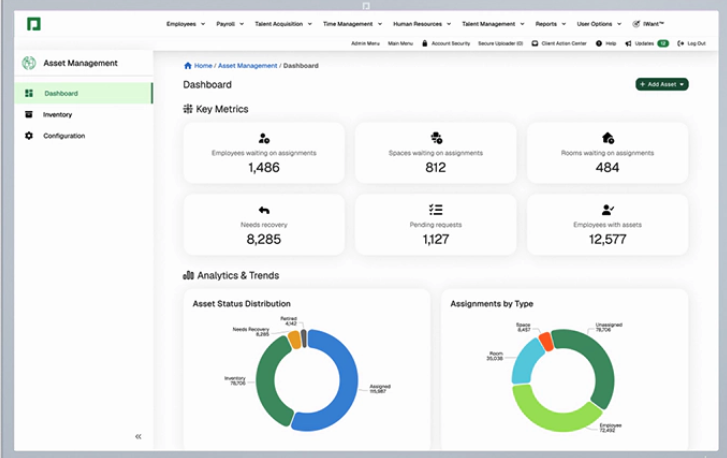Click the Asset Management module icon
The image size is (727, 458).
(x=29, y=63)
